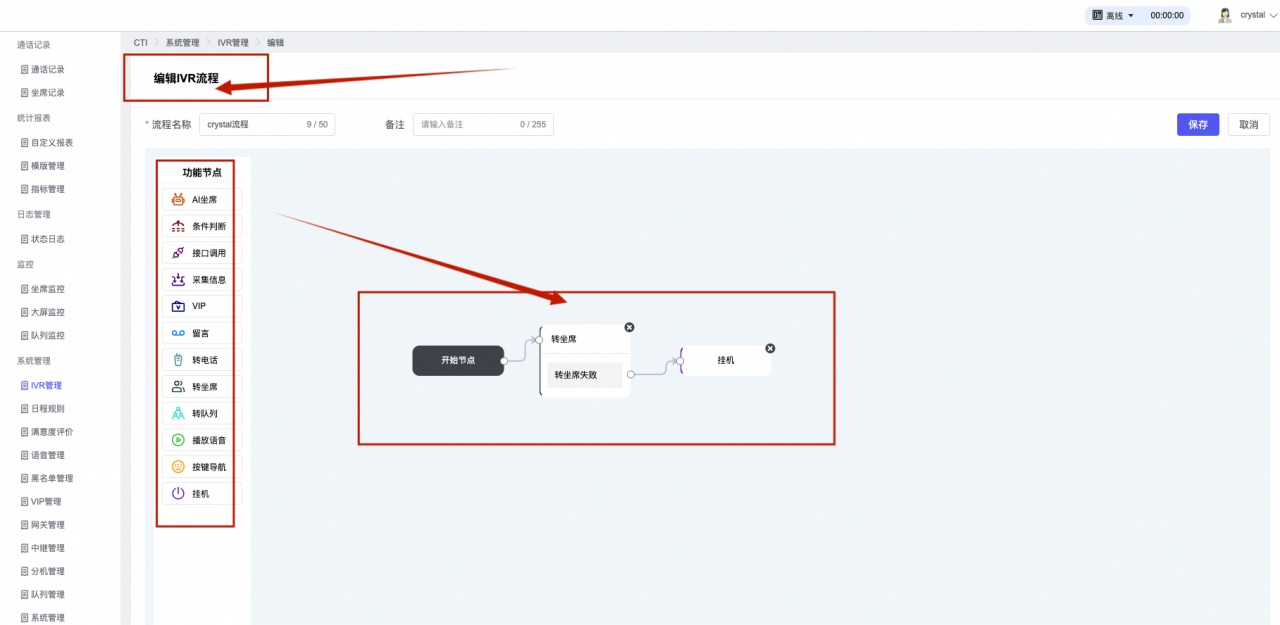Click the 00:00:00 timer text

click(1167, 16)
